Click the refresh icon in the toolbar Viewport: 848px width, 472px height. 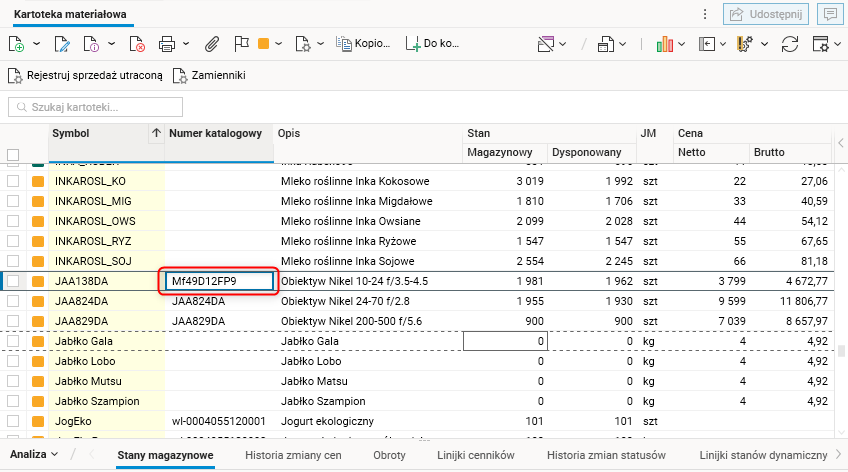pyautogui.click(x=790, y=44)
